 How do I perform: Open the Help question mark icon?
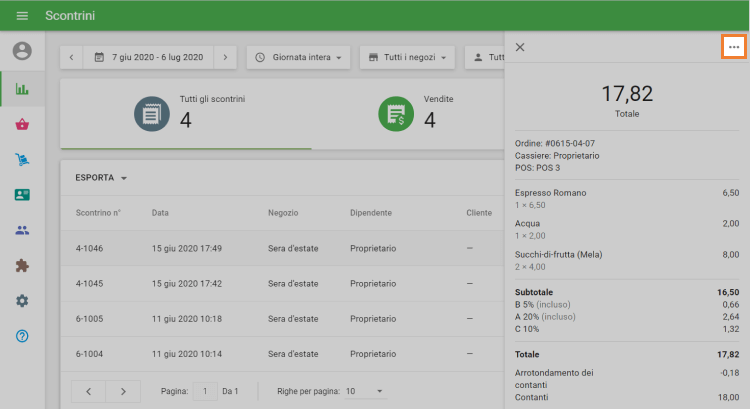click(x=22, y=336)
